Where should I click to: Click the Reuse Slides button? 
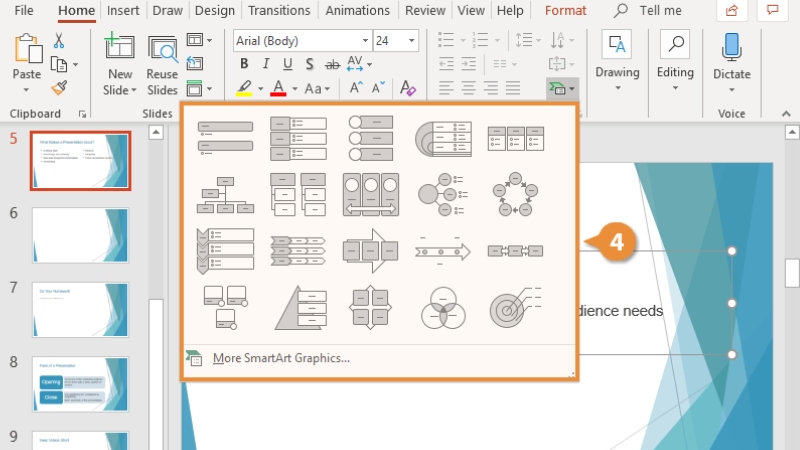162,65
